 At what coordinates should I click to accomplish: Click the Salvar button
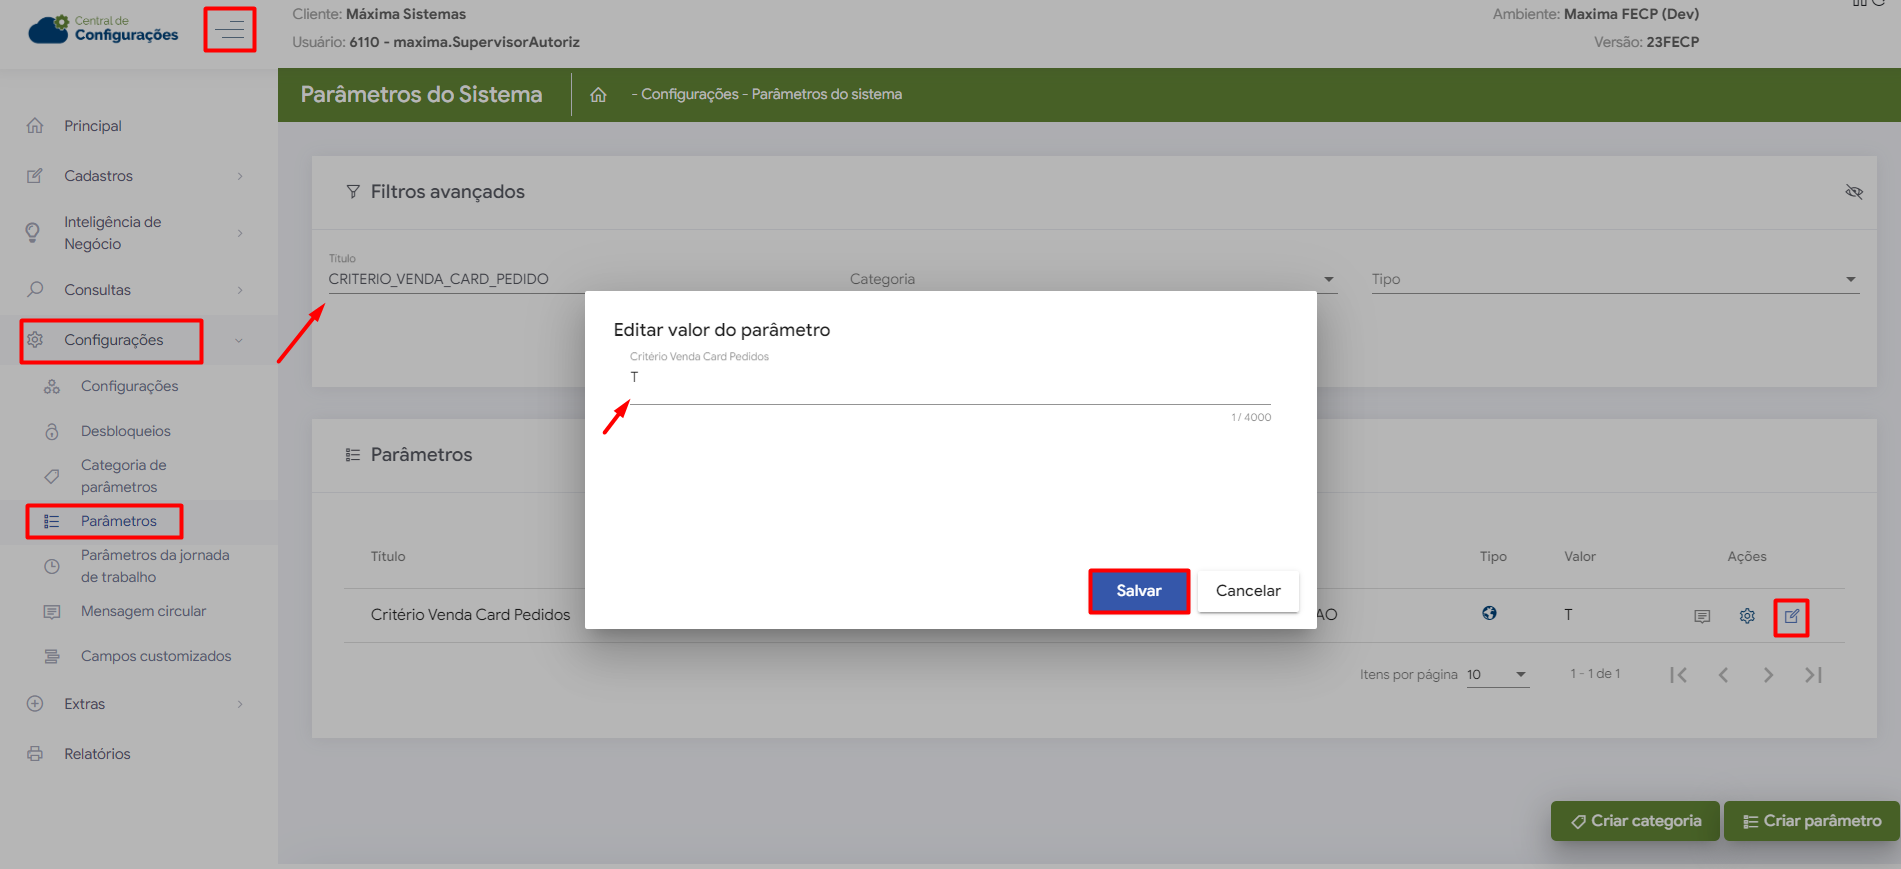(x=1138, y=591)
